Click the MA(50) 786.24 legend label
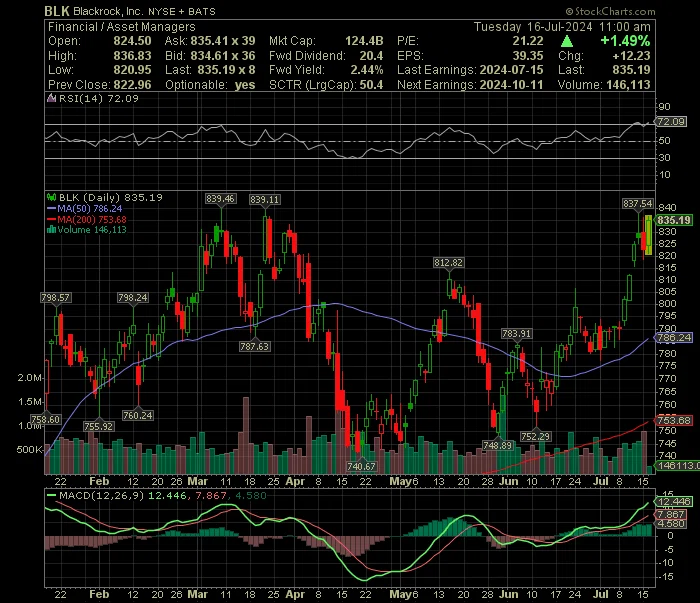 click(x=90, y=208)
